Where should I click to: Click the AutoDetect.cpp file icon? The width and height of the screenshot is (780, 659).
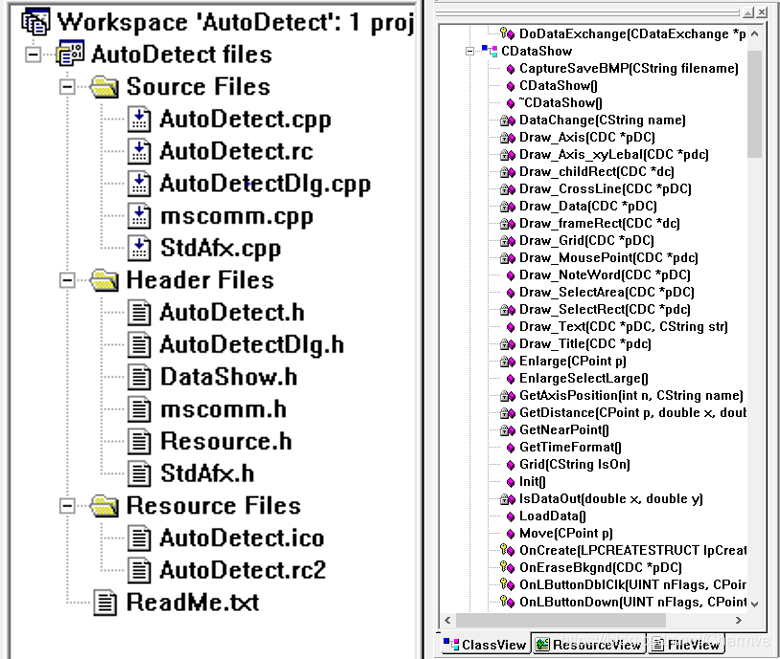(x=139, y=119)
